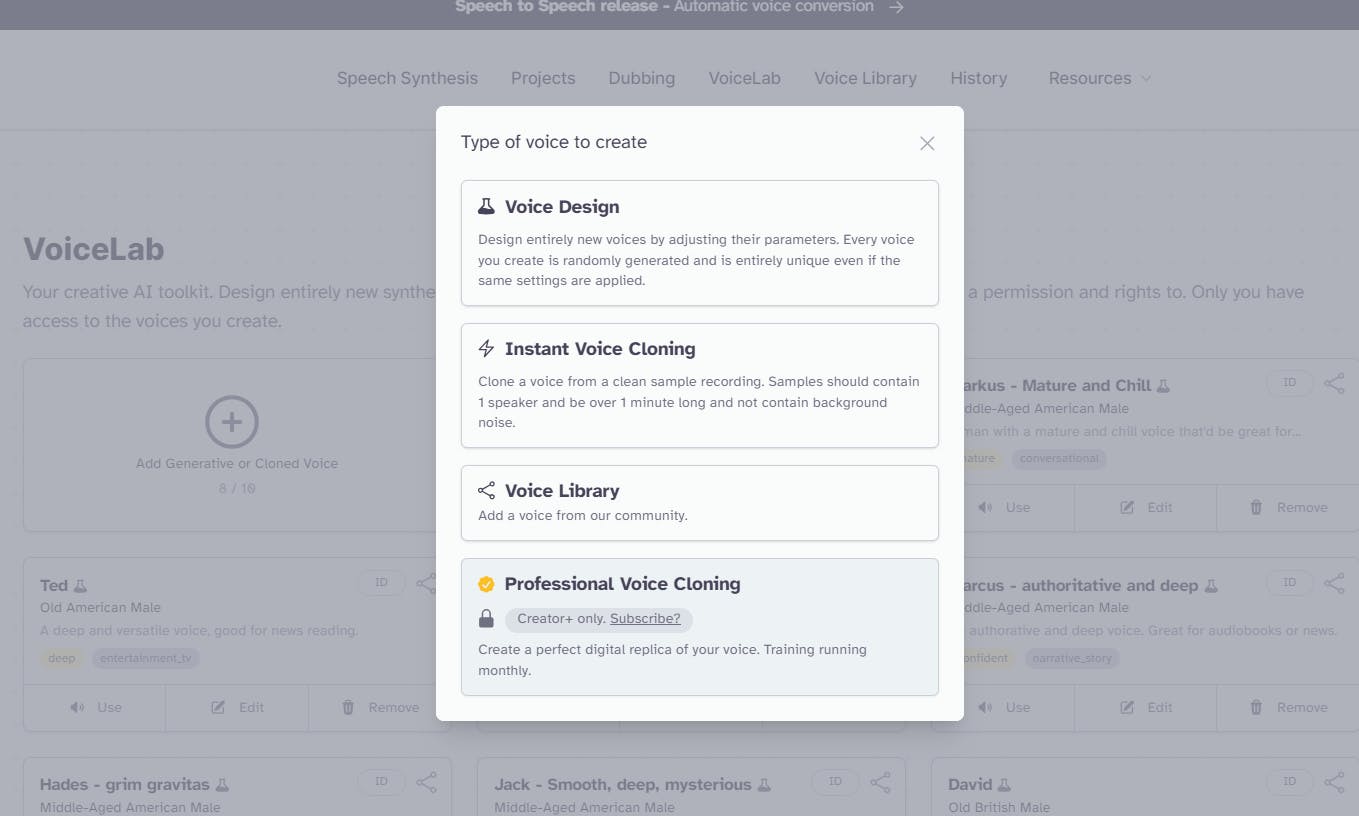The height and width of the screenshot is (816, 1359).
Task: Click the "Hades - grim gravitas" voice name
Action: [125, 785]
